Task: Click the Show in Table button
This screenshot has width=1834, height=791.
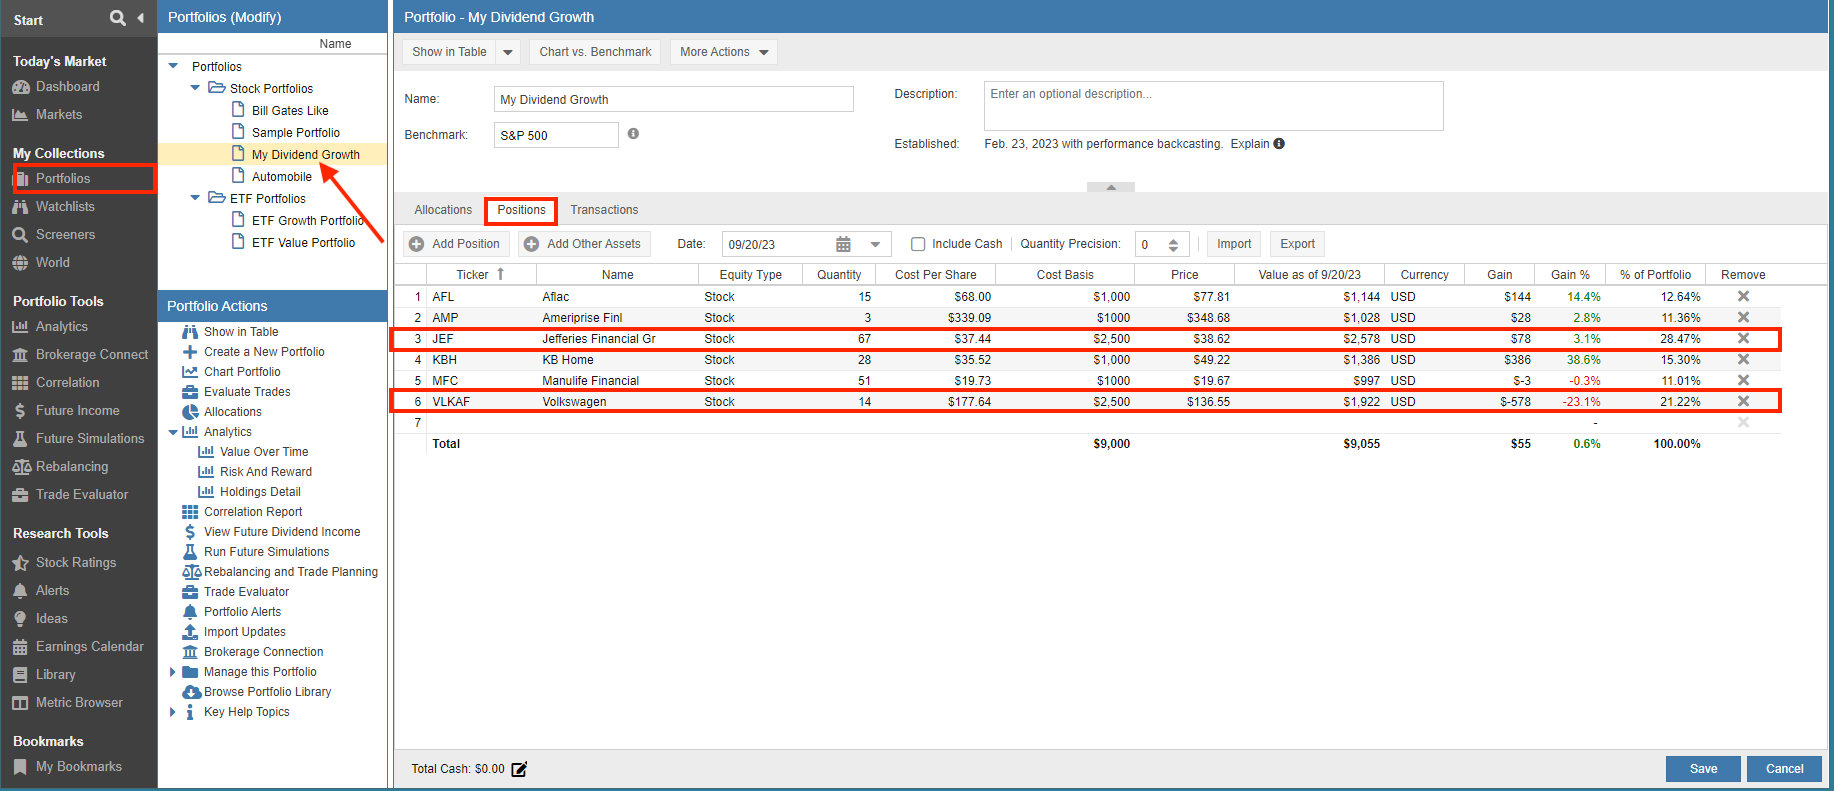Action: 449,52
